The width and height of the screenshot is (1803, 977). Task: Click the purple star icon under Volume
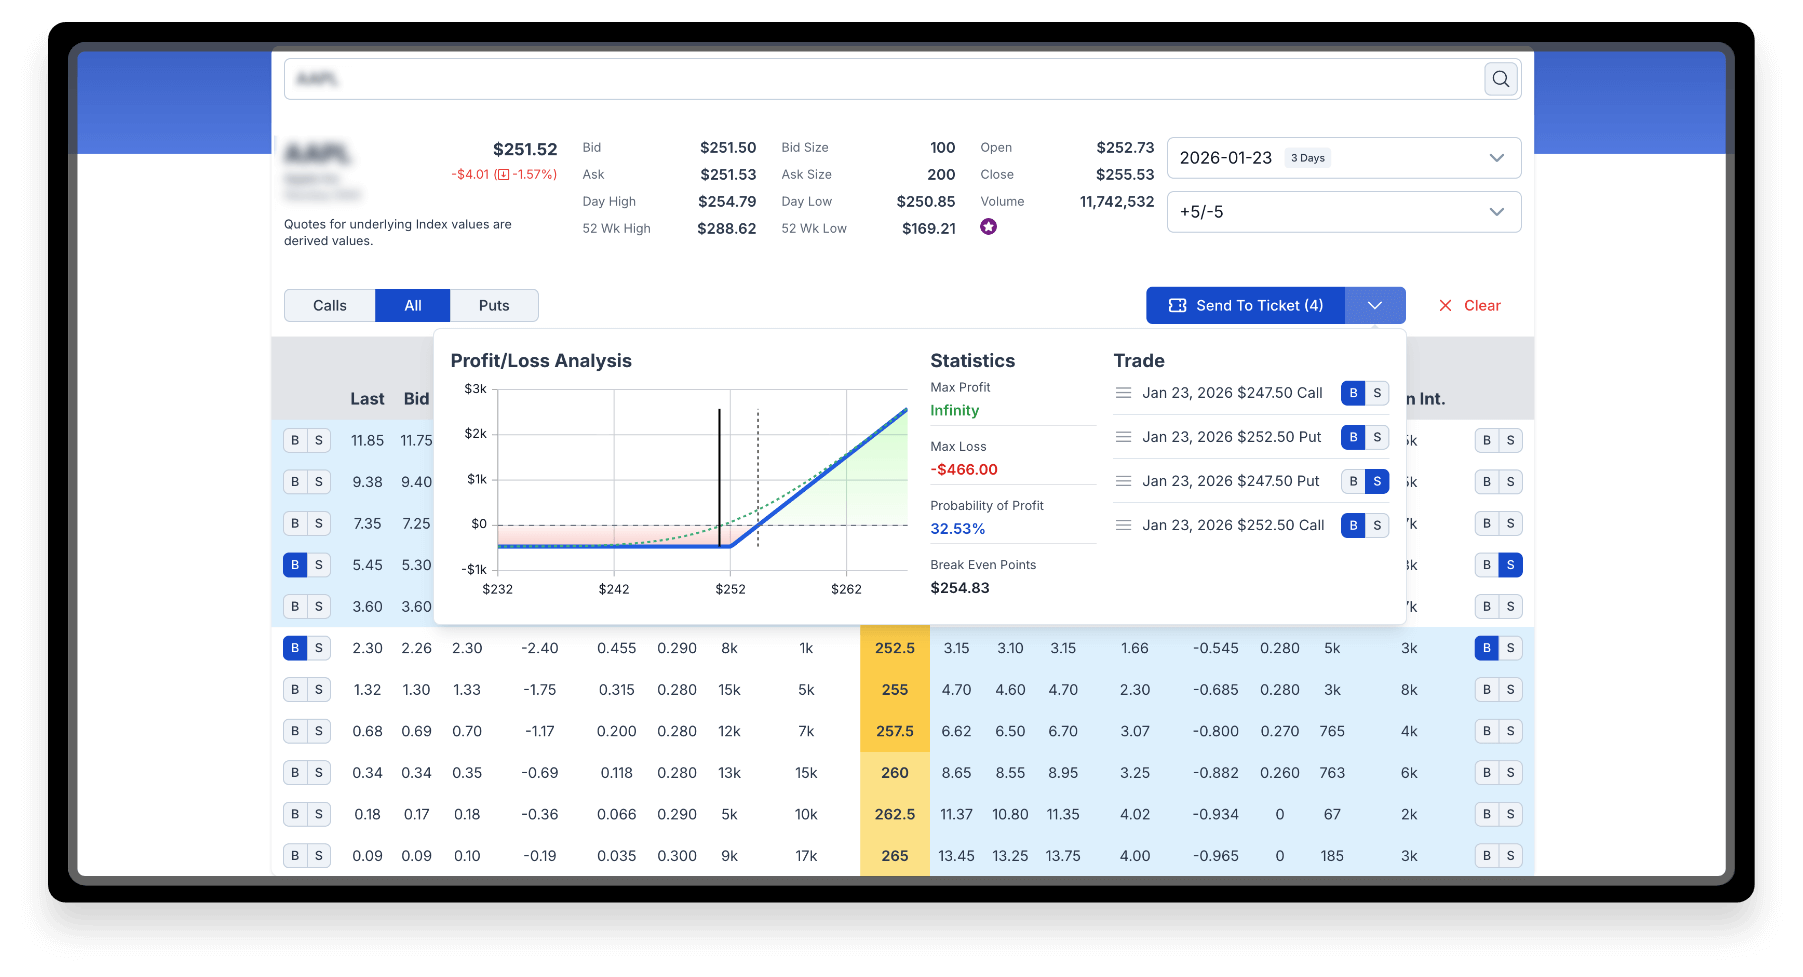click(x=988, y=227)
